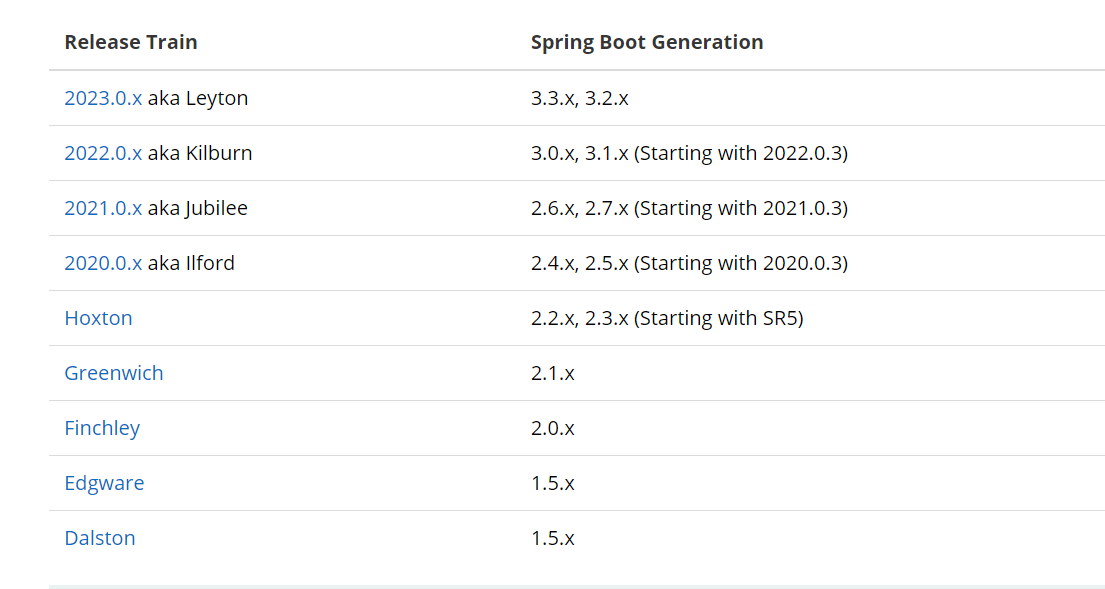Click the 1.5.x cell in Edgware row
The width and height of the screenshot is (1105, 589).
(x=552, y=483)
